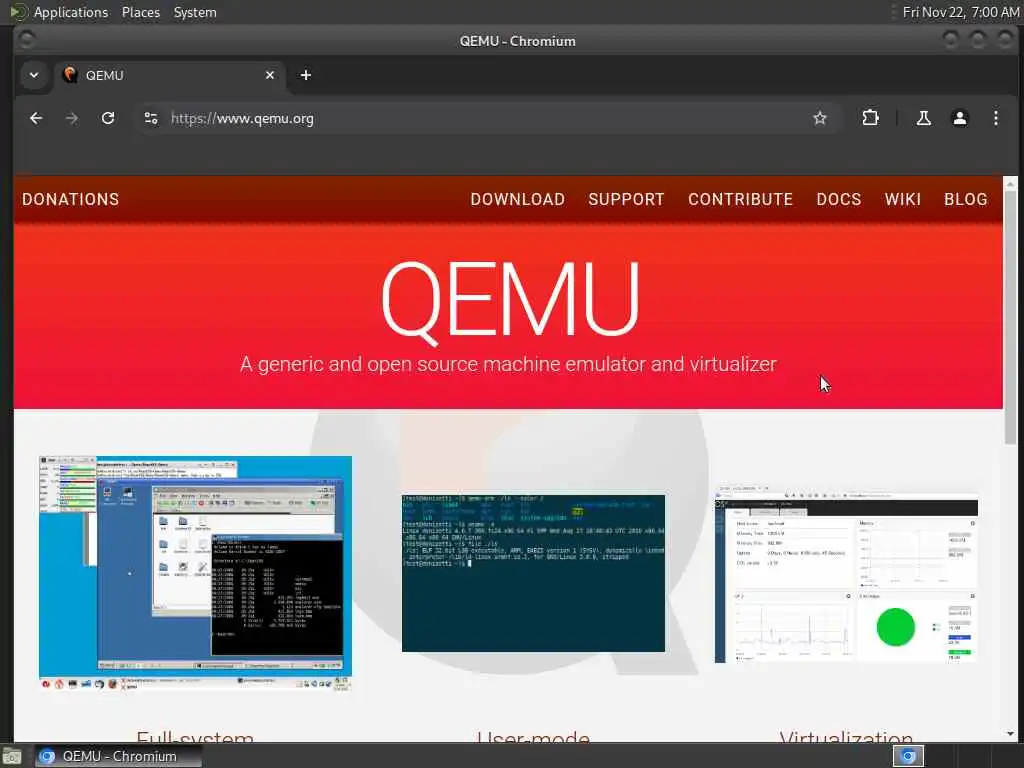The image size is (1024, 768).
Task: Visit the WIKI link
Action: [x=903, y=199]
